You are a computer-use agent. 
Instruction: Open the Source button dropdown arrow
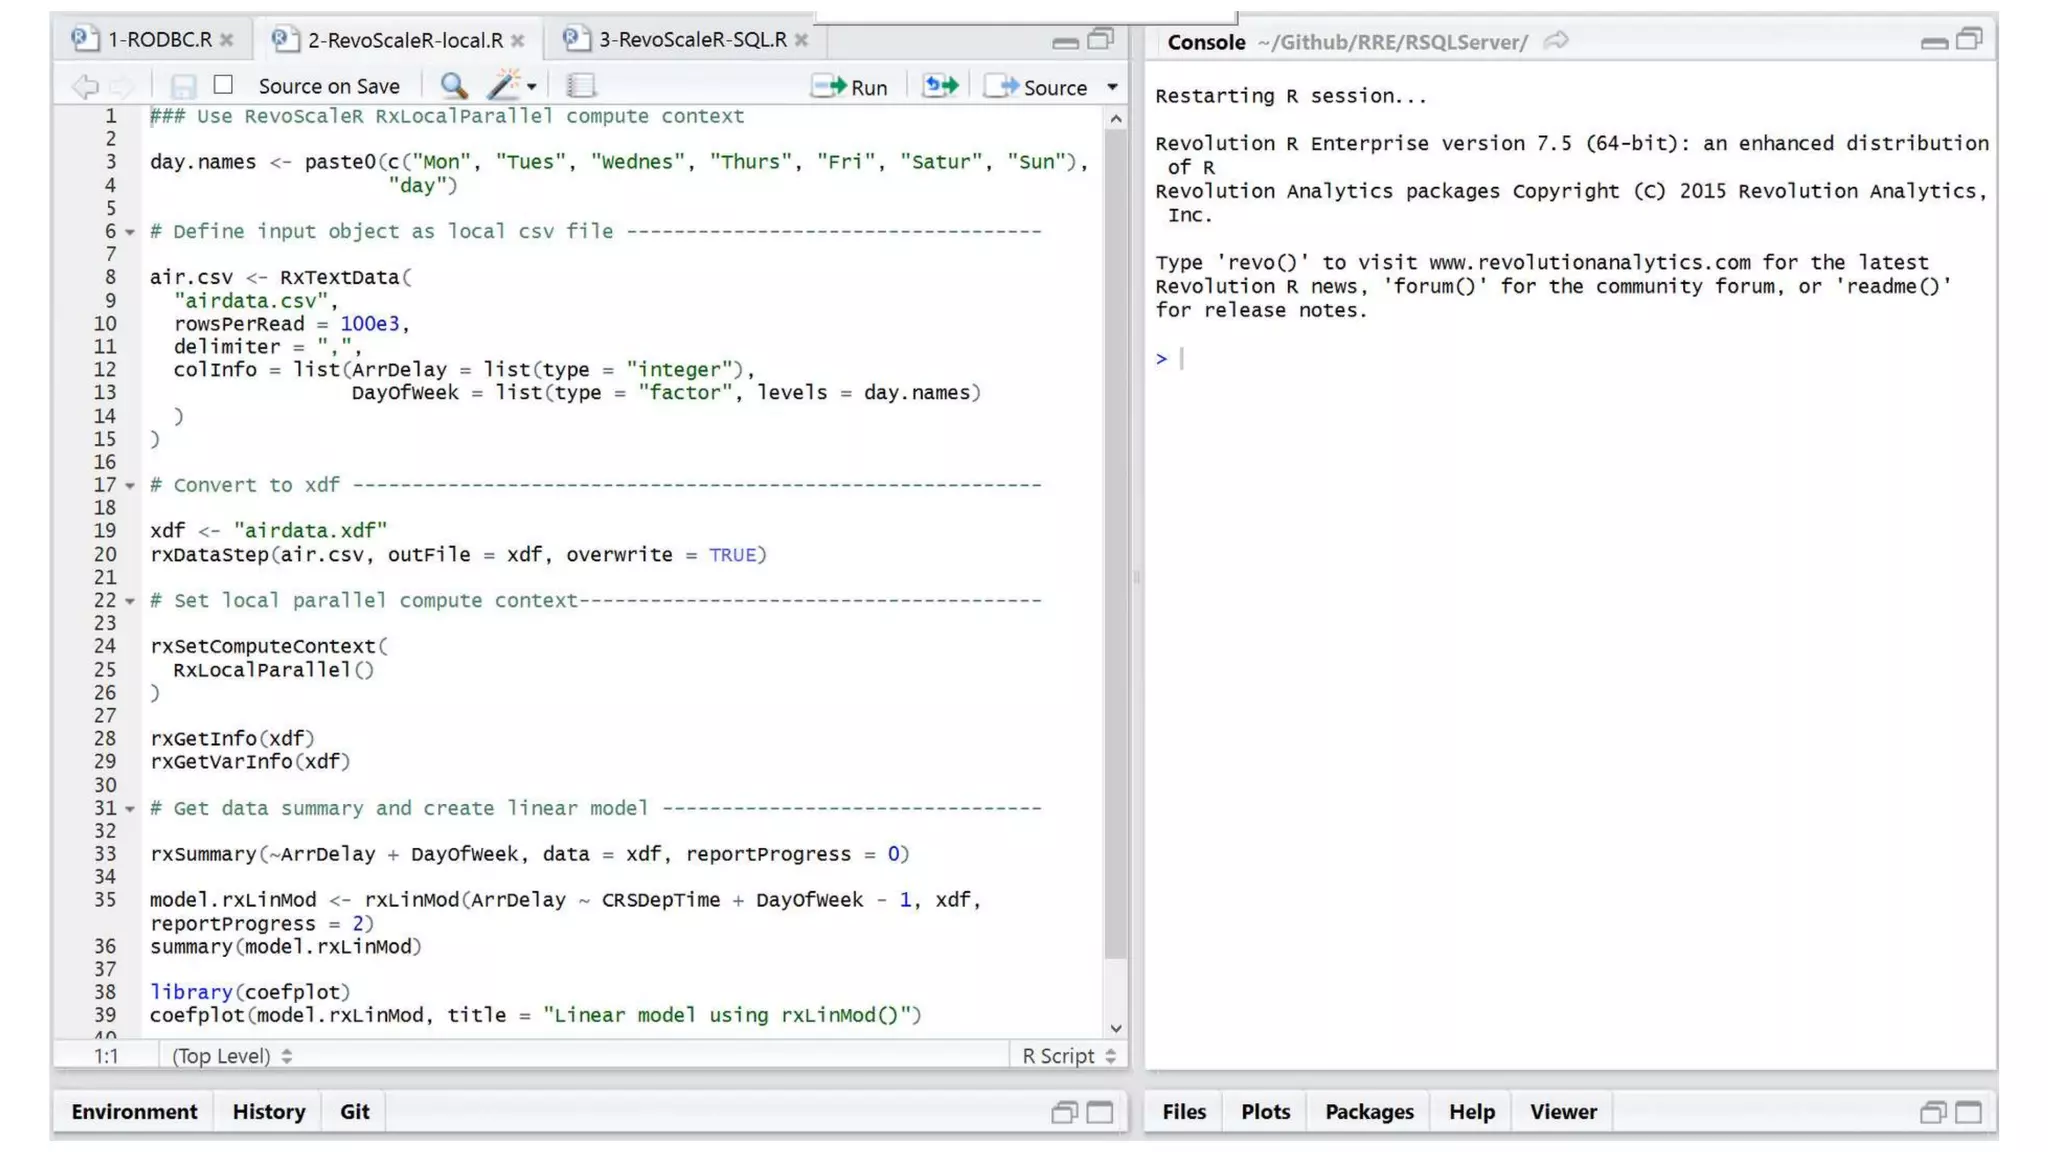(1112, 87)
